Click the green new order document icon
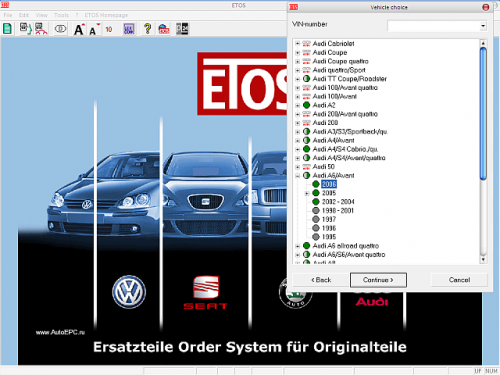The width and height of the screenshot is (500, 375). (x=7, y=29)
